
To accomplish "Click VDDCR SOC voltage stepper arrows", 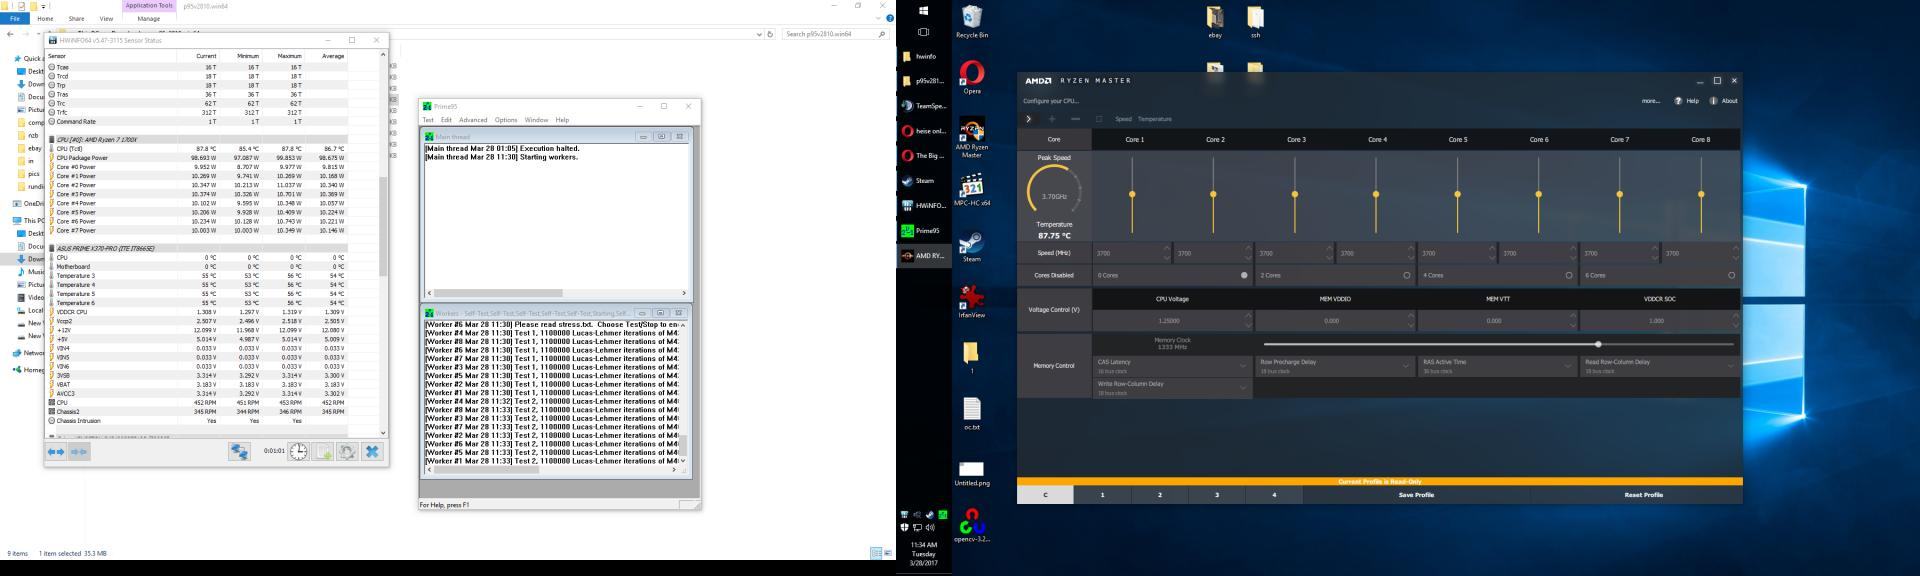I will (1735, 321).
